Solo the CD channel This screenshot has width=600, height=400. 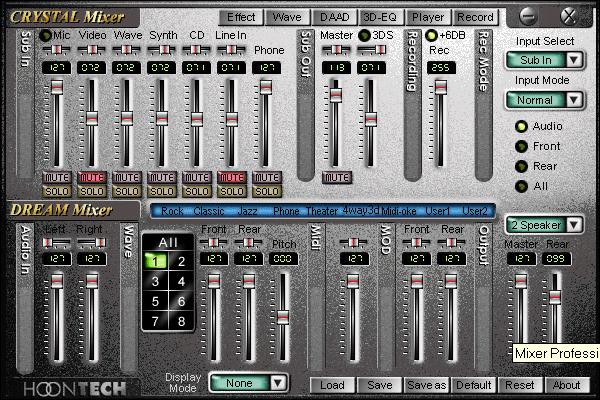click(x=197, y=191)
